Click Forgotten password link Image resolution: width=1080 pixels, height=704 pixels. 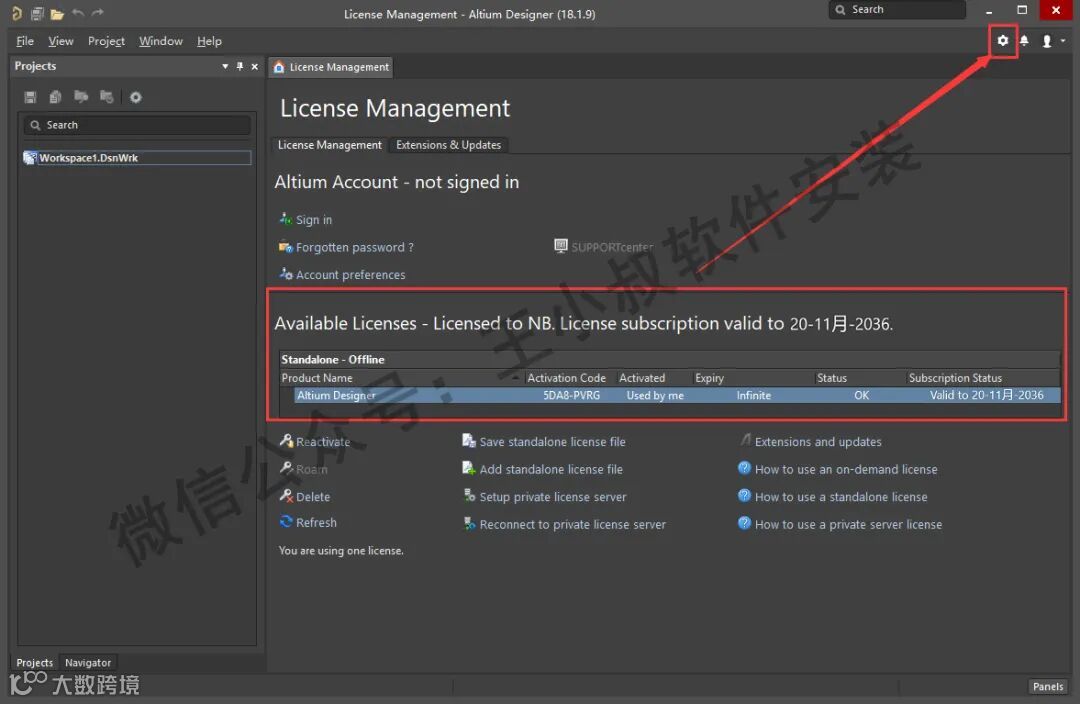pos(346,247)
